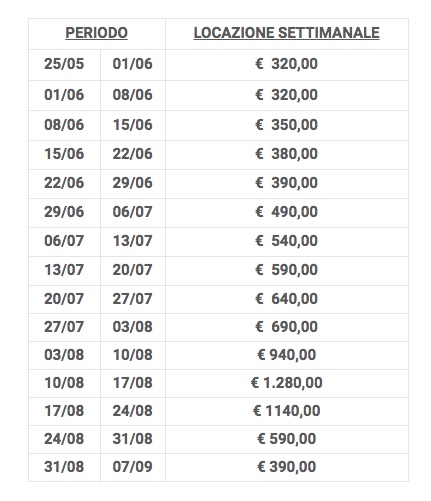Click the € 690,00 price cell
The image size is (431, 501).
point(286,326)
